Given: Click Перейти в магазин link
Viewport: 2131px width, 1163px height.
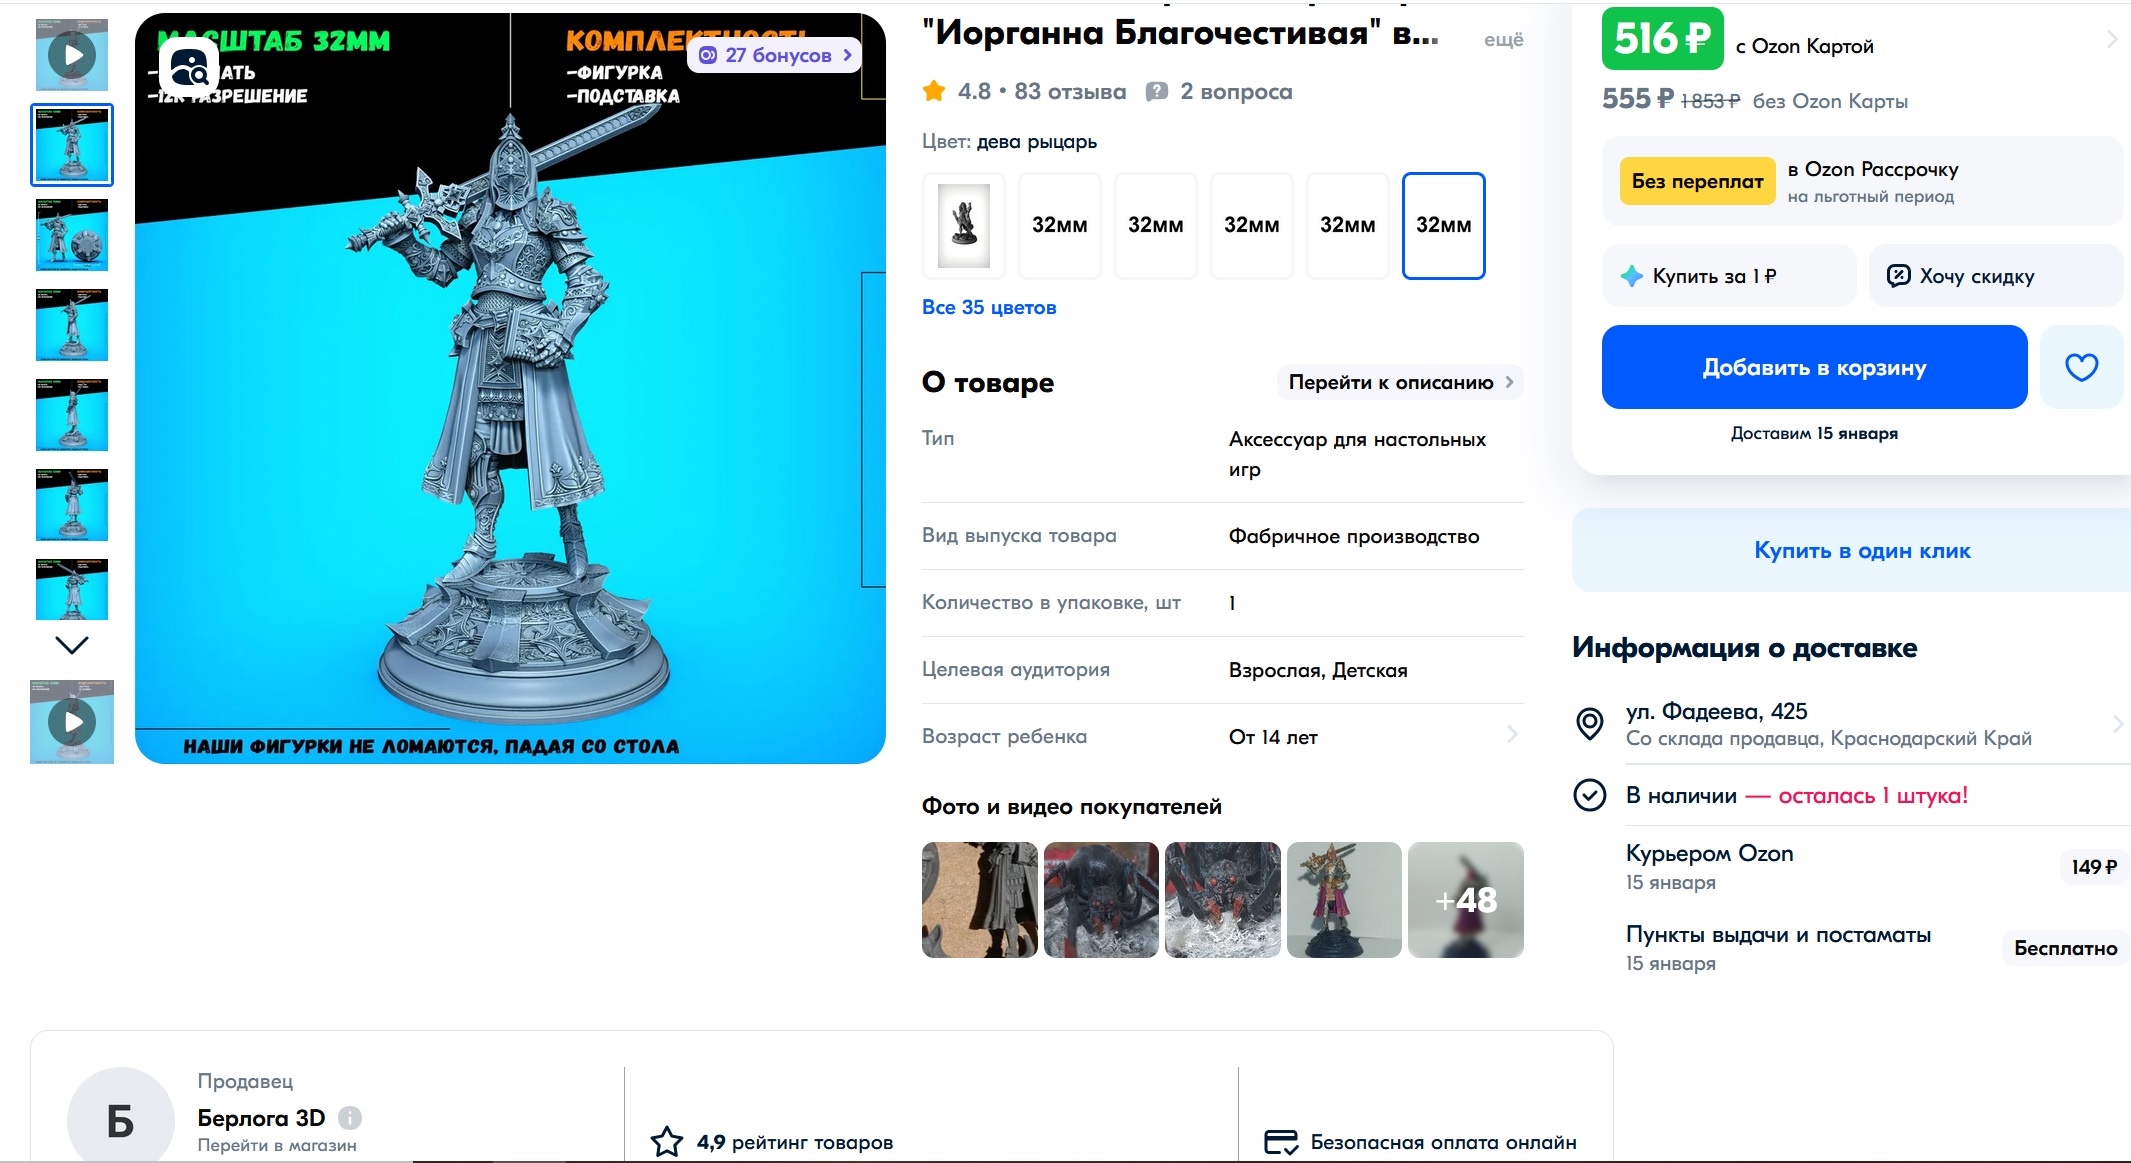Looking at the screenshot, I should tap(277, 1145).
